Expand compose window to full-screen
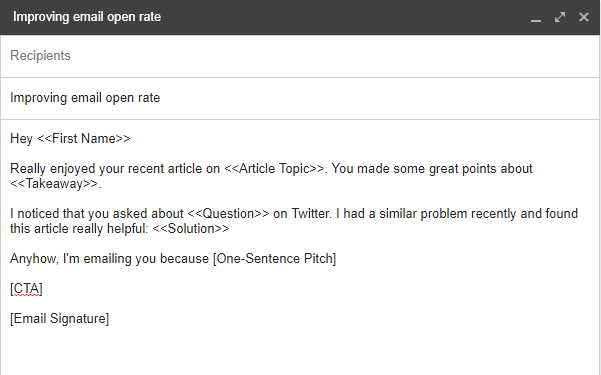601x375 pixels. tap(560, 17)
